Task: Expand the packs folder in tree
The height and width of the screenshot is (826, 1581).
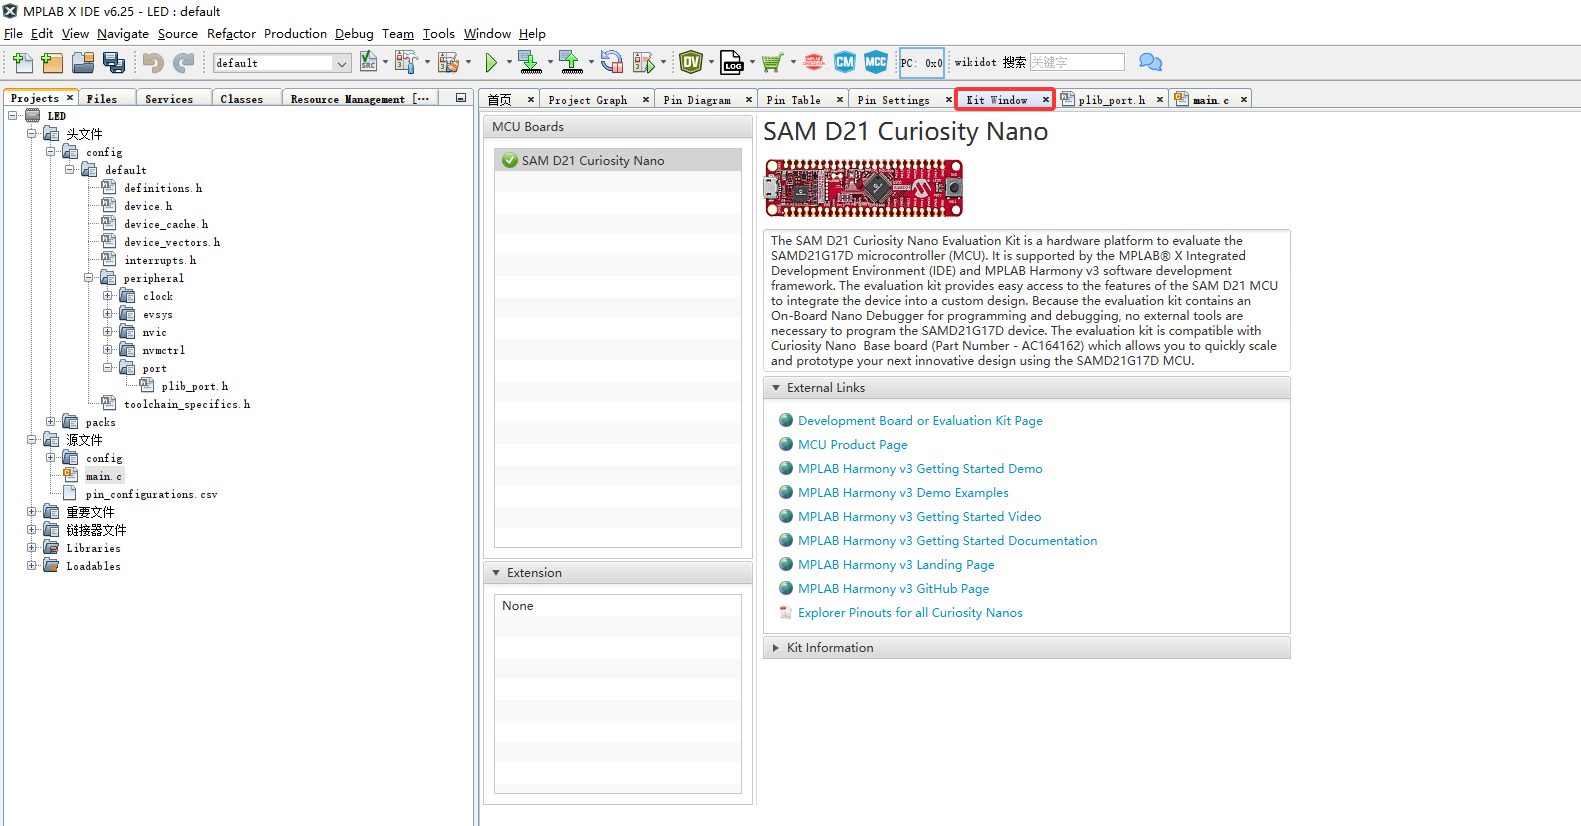Action: 51,422
